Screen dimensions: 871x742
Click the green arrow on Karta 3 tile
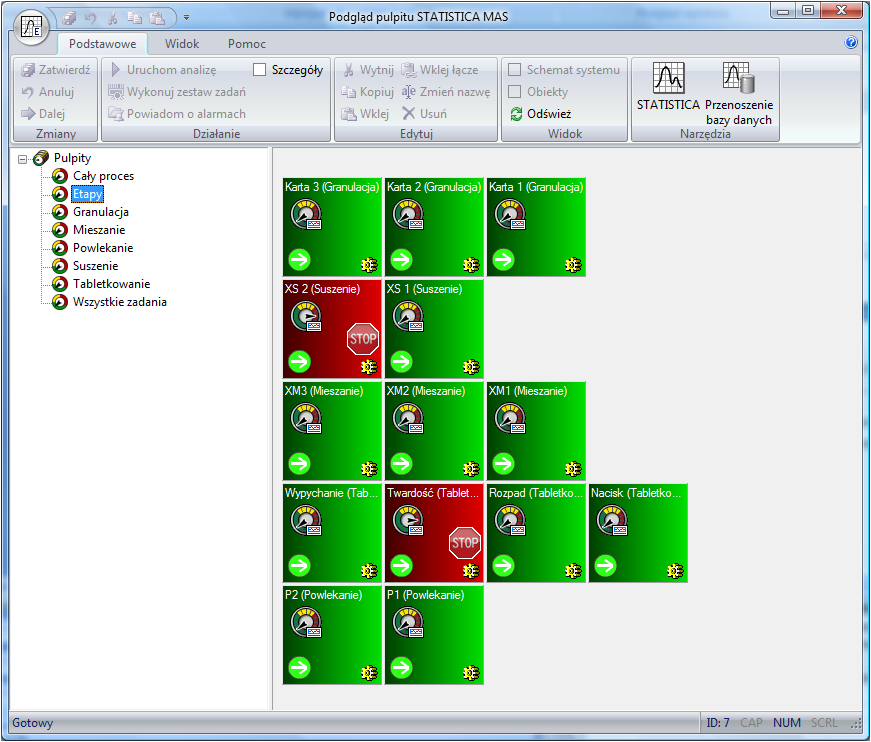click(299, 259)
